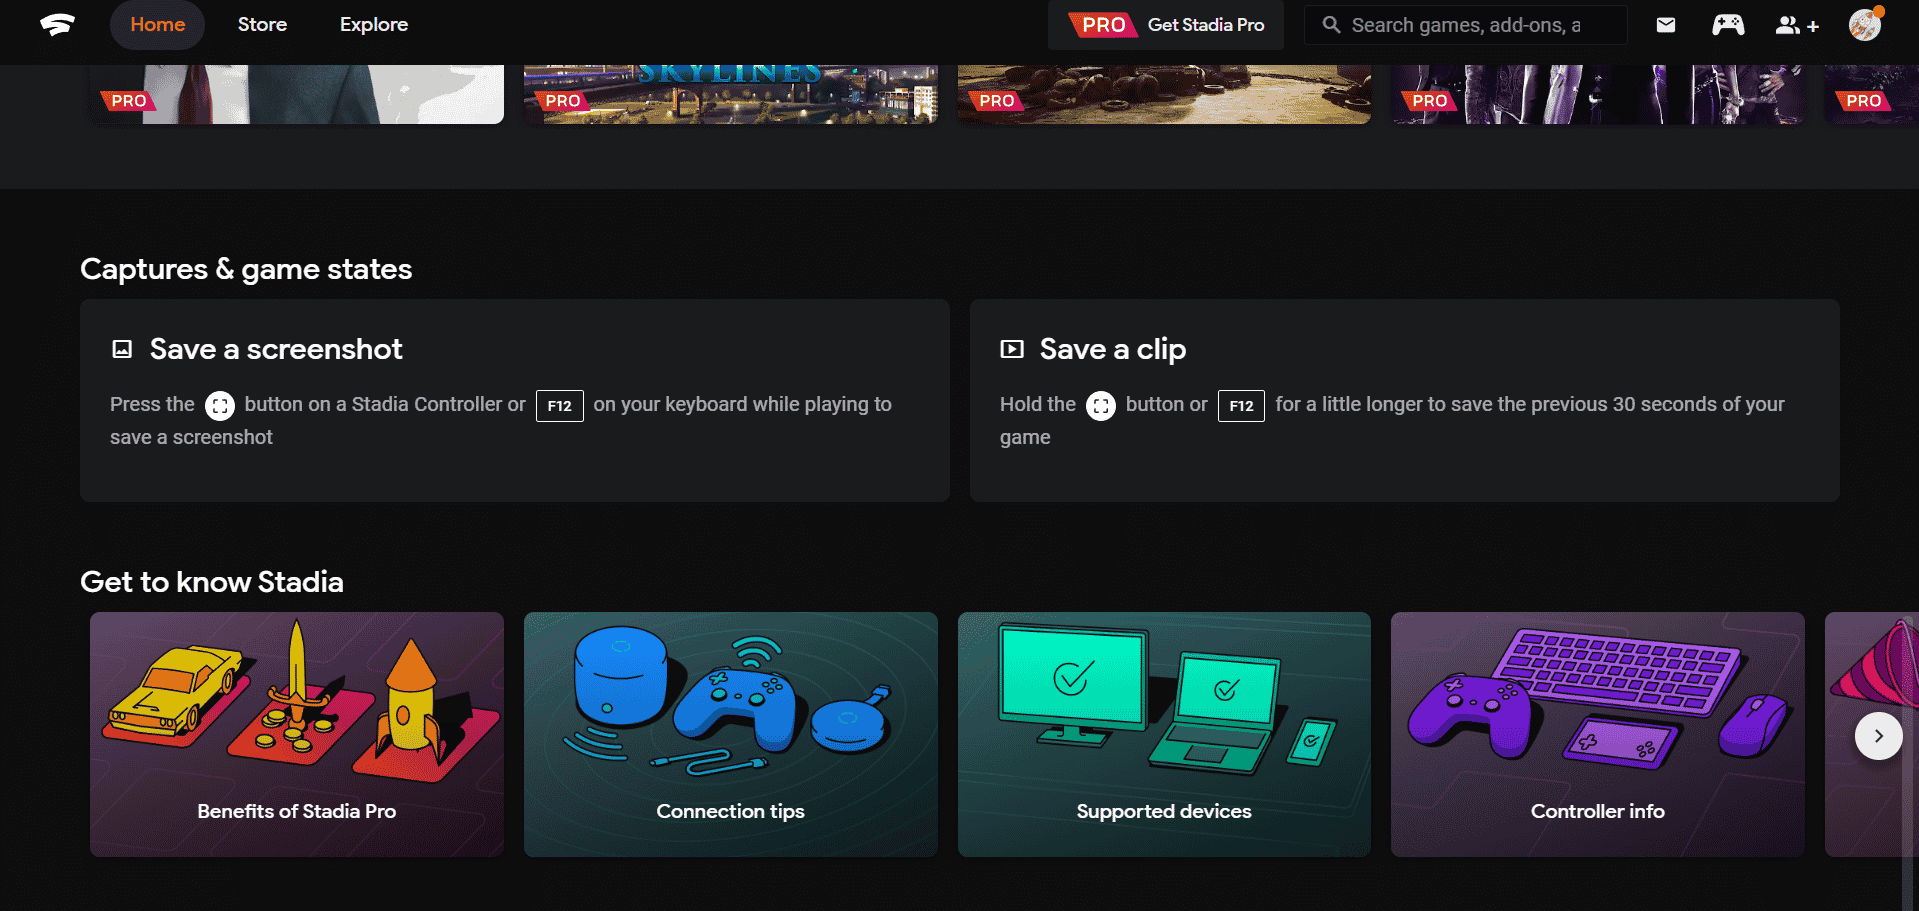This screenshot has width=1919, height=911.
Task: Switch to the Store tab
Action: [x=262, y=24]
